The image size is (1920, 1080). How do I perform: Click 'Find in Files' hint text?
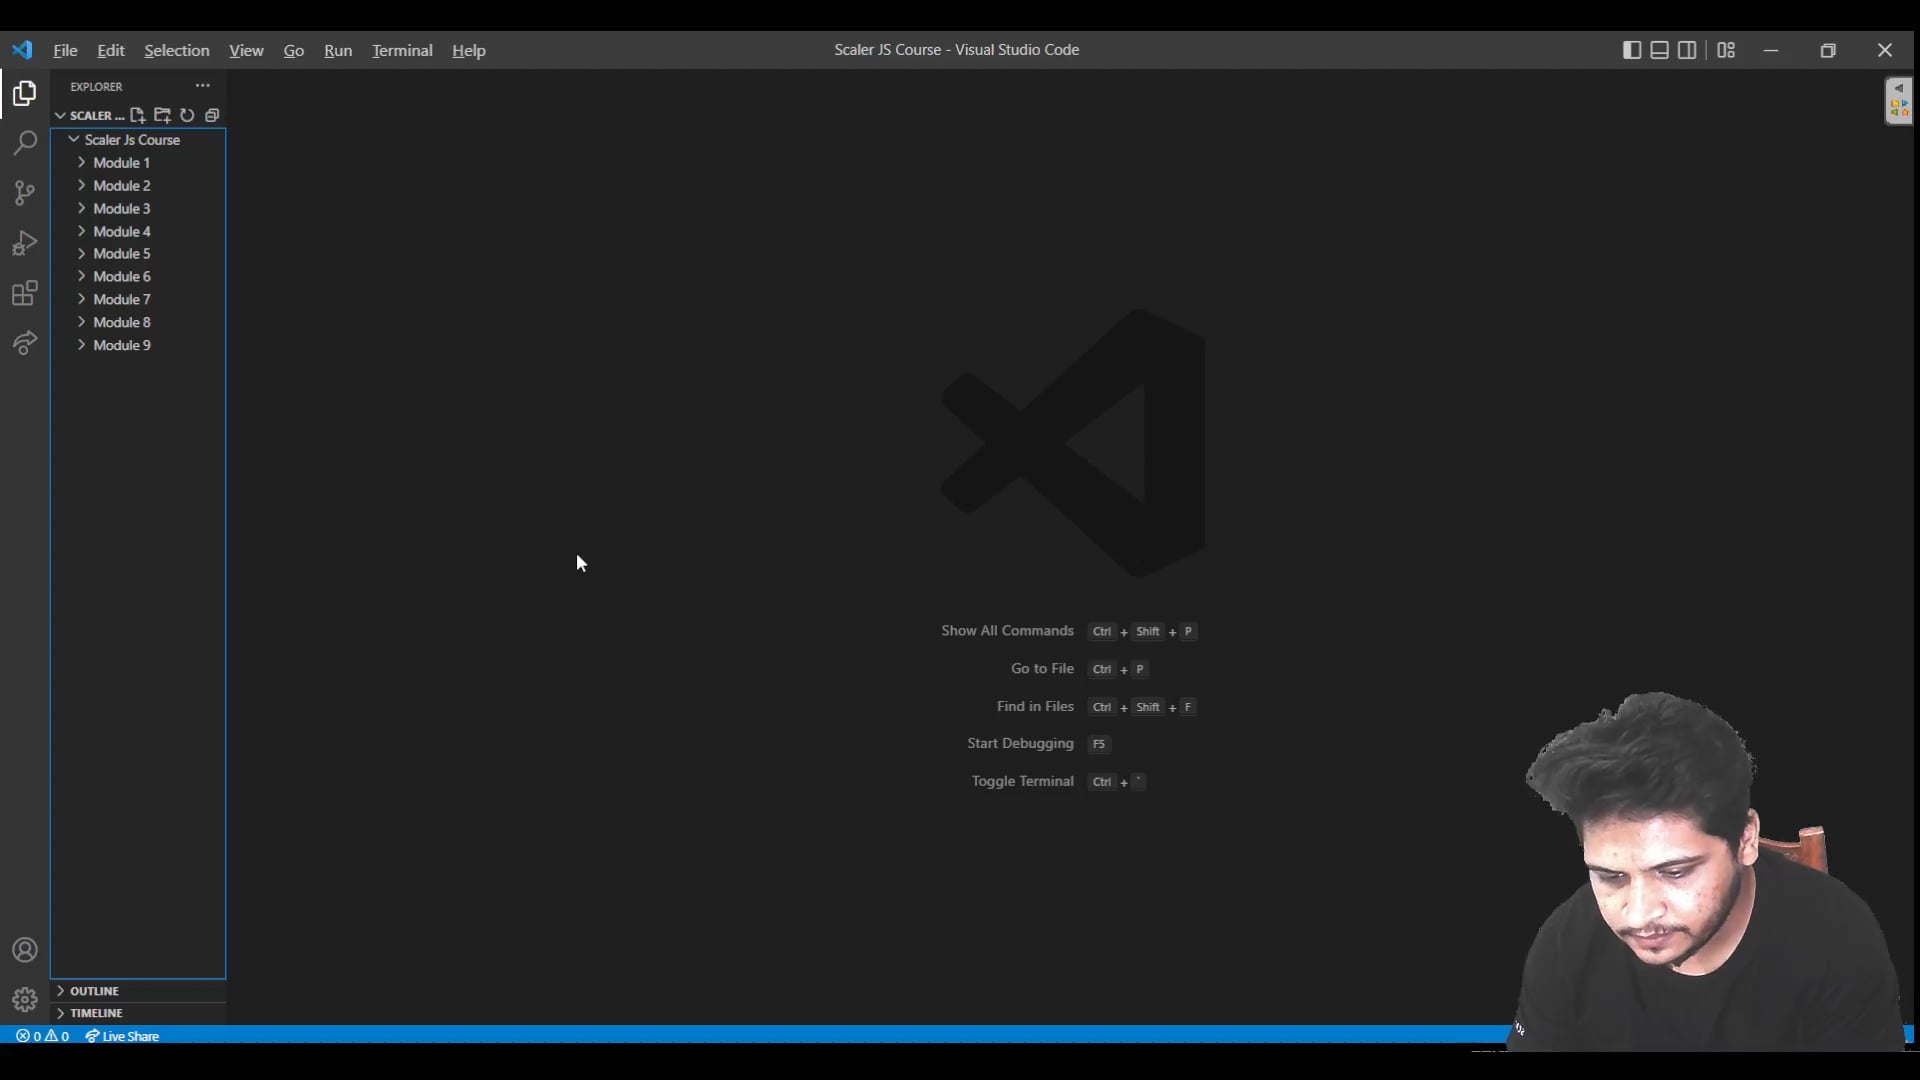click(x=1035, y=707)
